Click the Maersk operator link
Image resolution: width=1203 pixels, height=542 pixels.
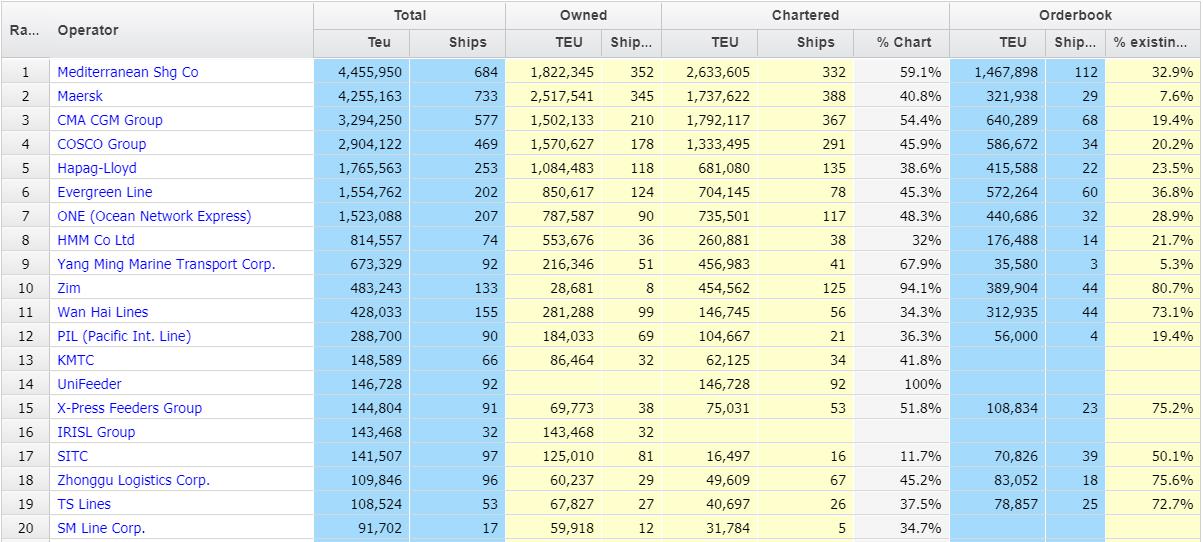pyautogui.click(x=80, y=96)
